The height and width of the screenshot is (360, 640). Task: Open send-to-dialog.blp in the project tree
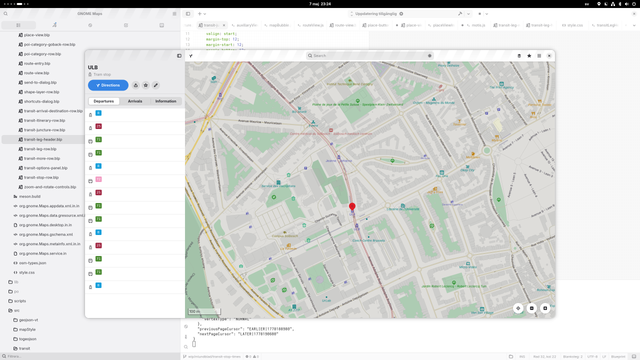tap(40, 82)
